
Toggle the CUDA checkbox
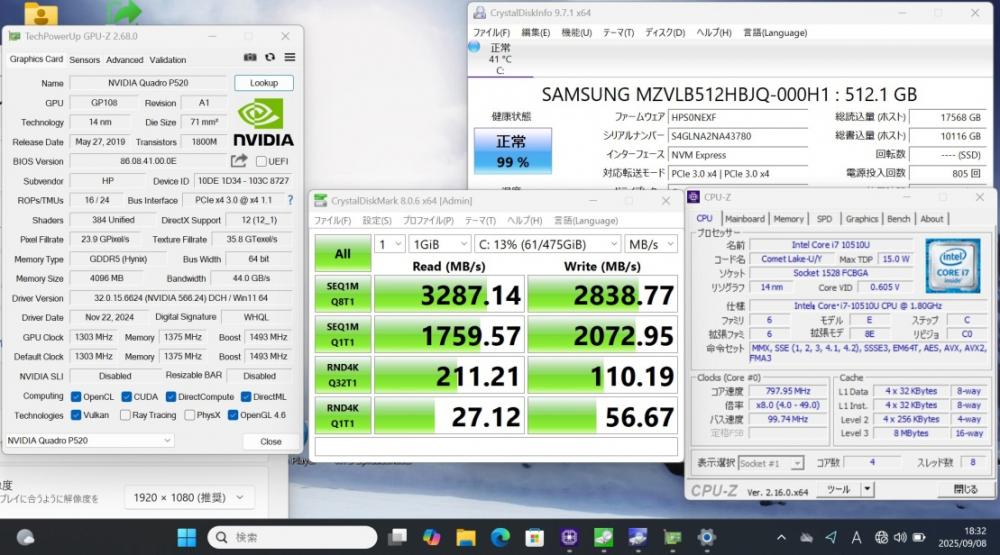tap(126, 397)
